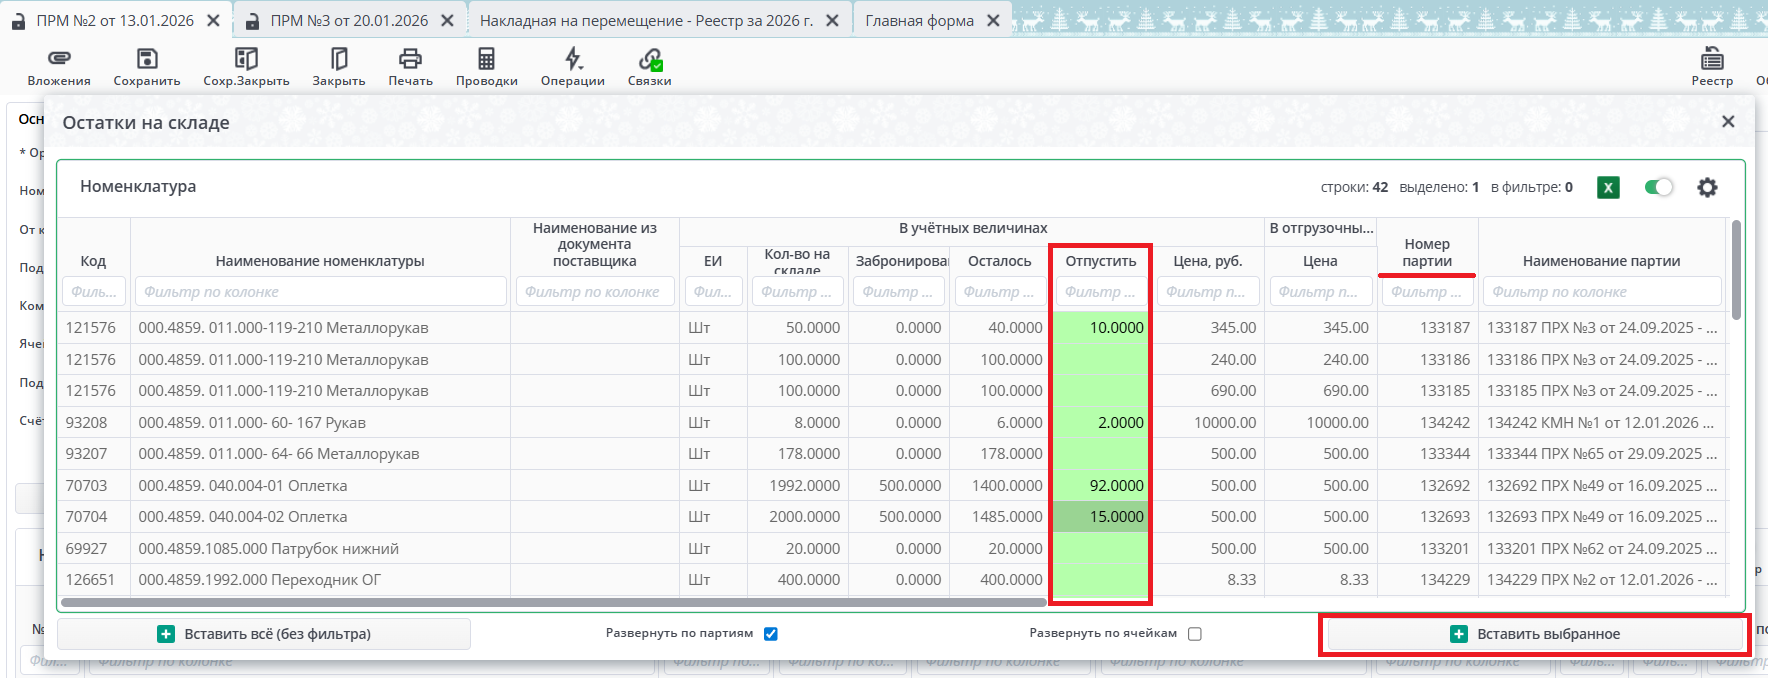1768x678 pixels.
Task: Click Вставить всё (без фильтра) button
Action: pyautogui.click(x=264, y=634)
